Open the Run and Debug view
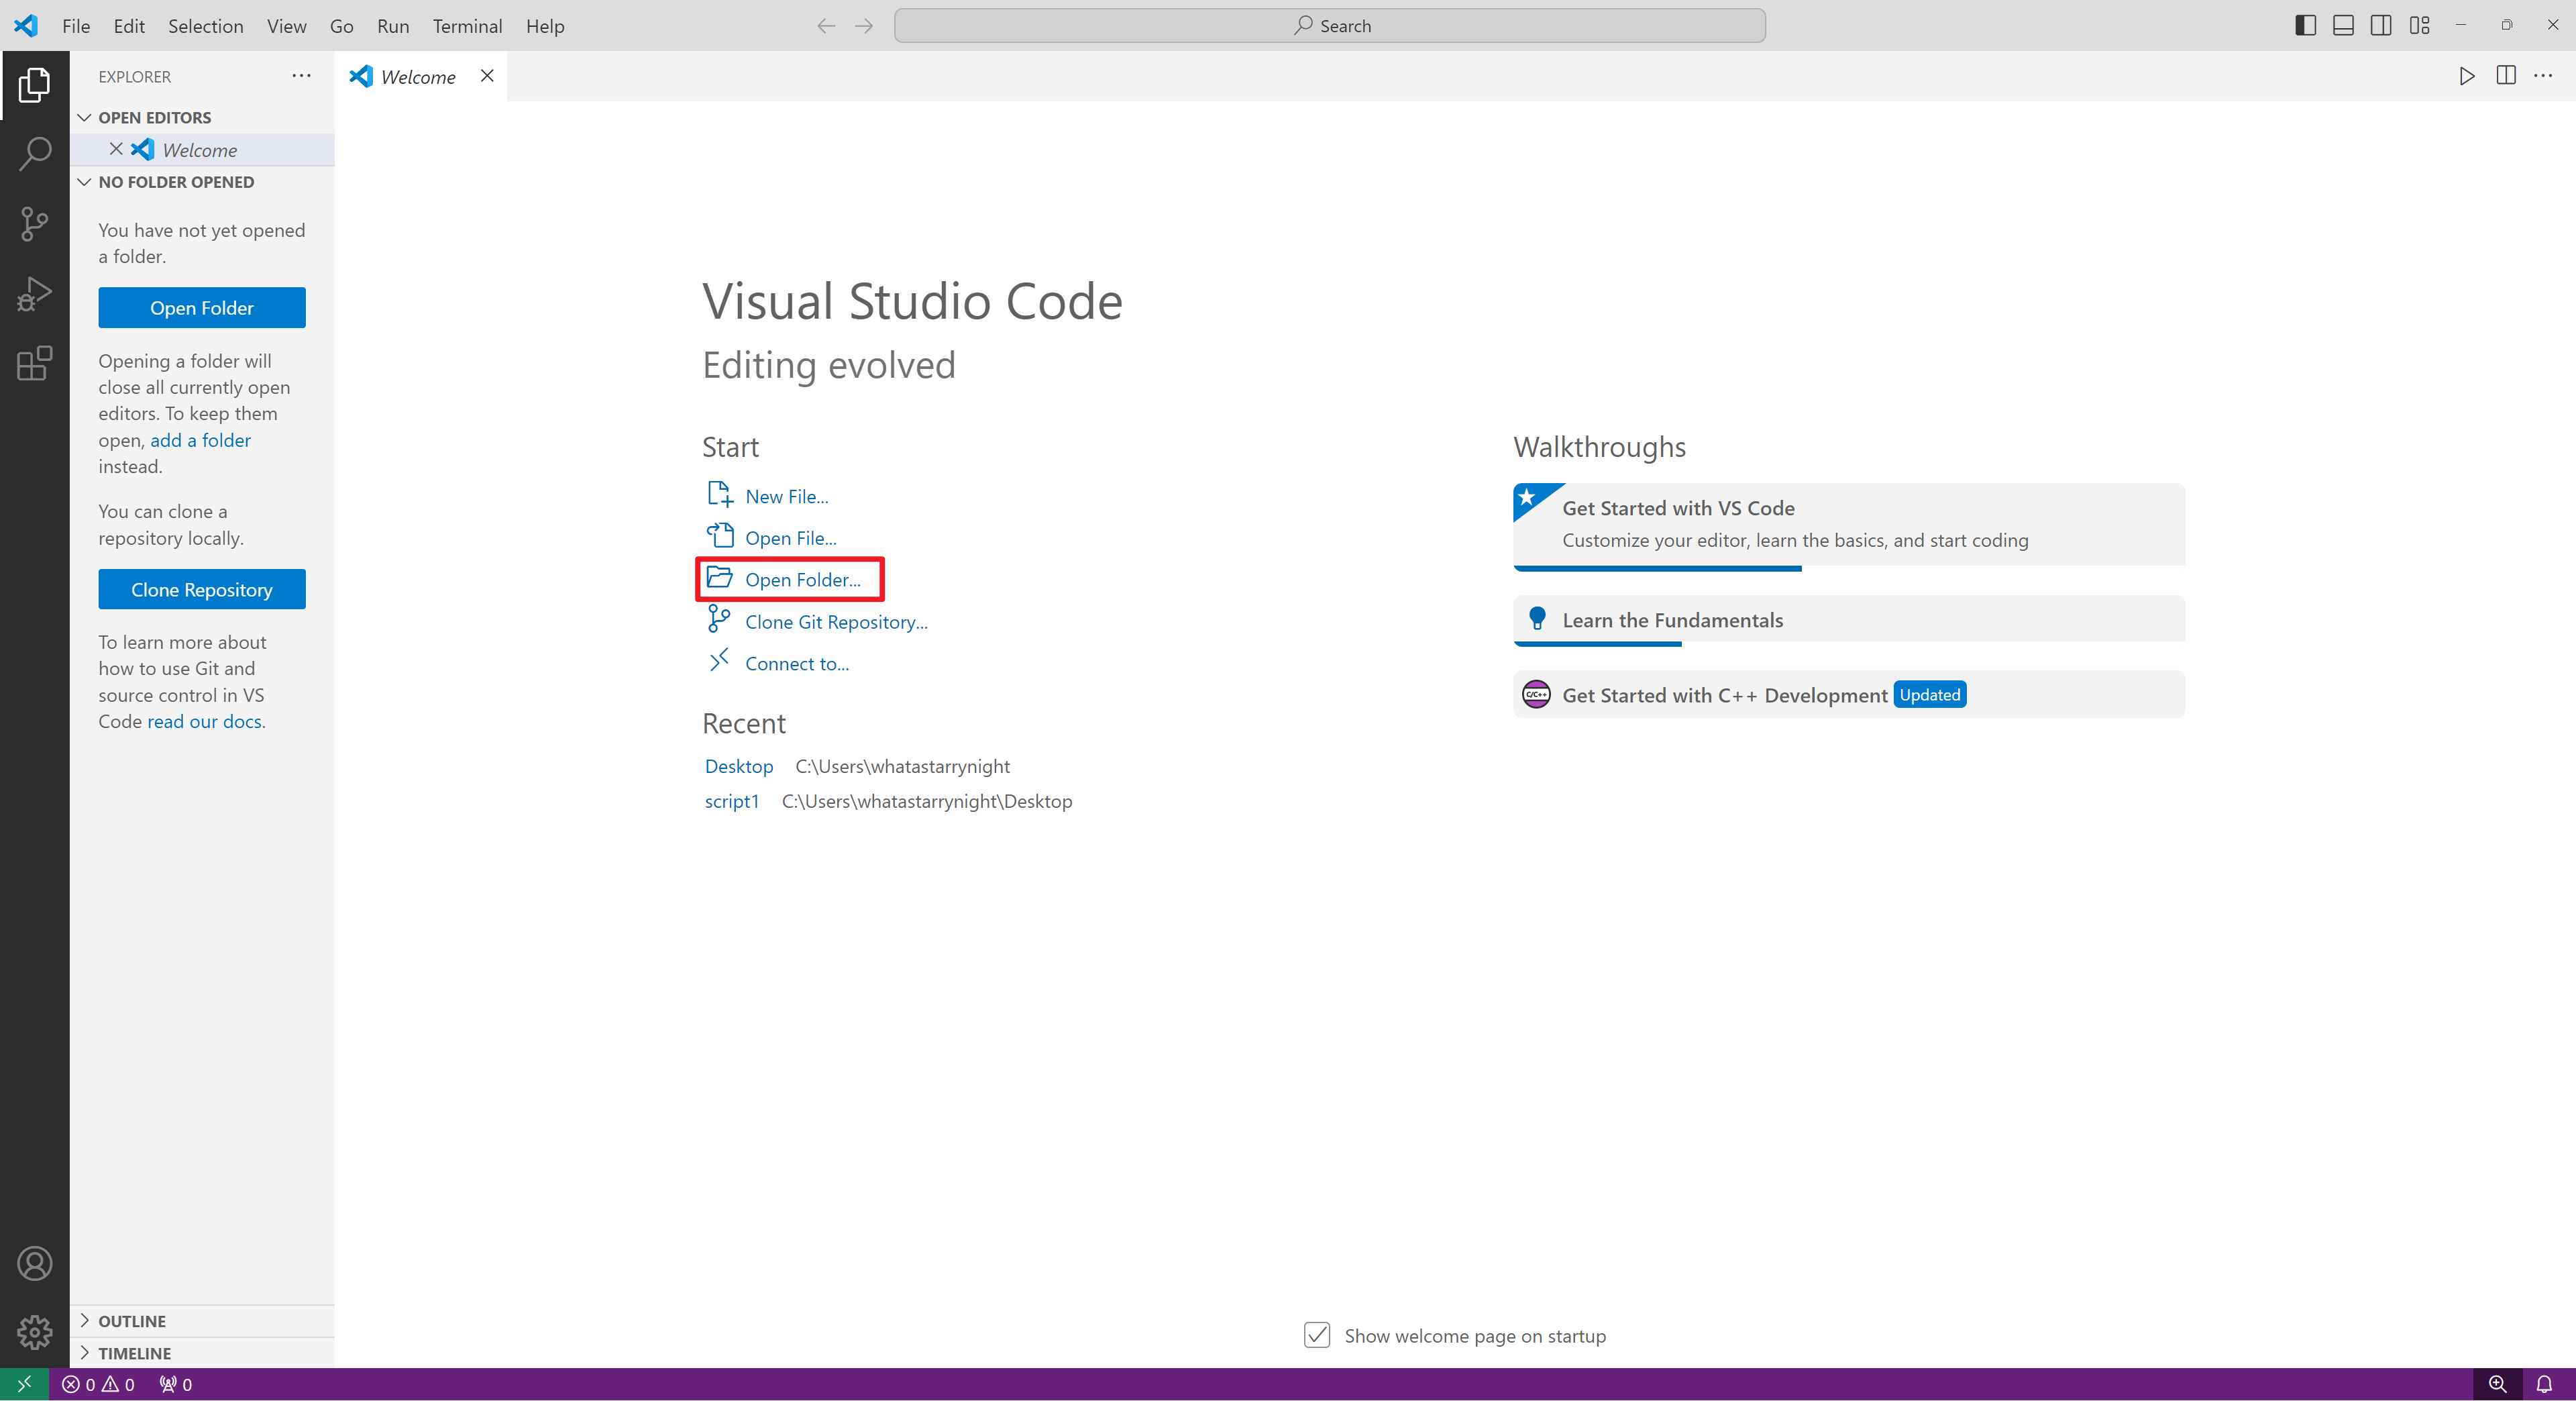Screen dimensions: 2576x1401 point(34,294)
